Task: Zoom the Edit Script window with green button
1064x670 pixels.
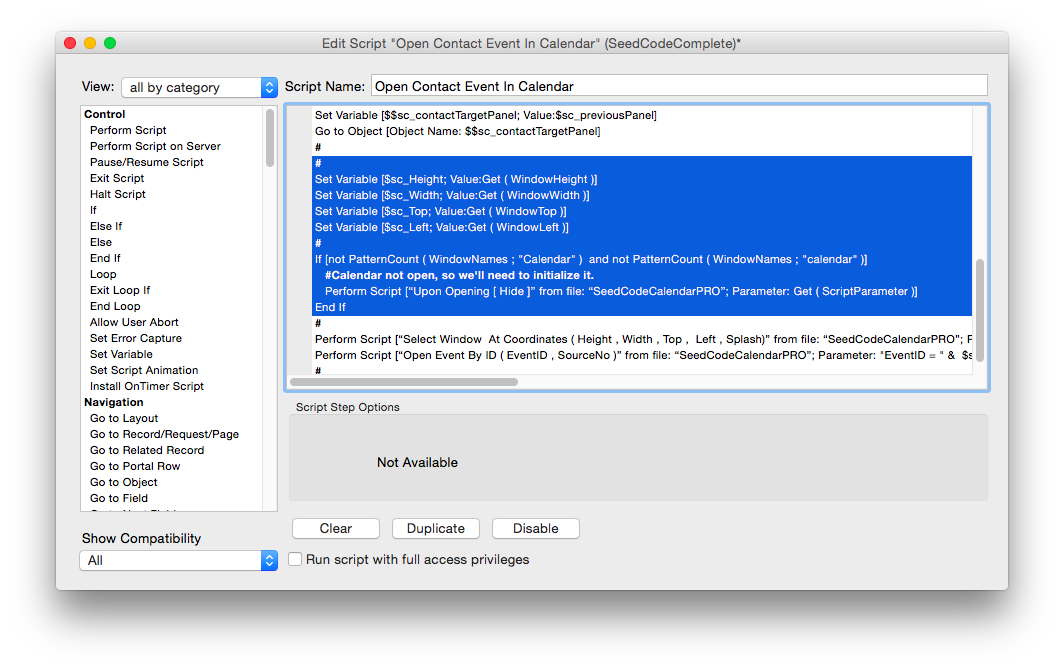Action: 110,43
